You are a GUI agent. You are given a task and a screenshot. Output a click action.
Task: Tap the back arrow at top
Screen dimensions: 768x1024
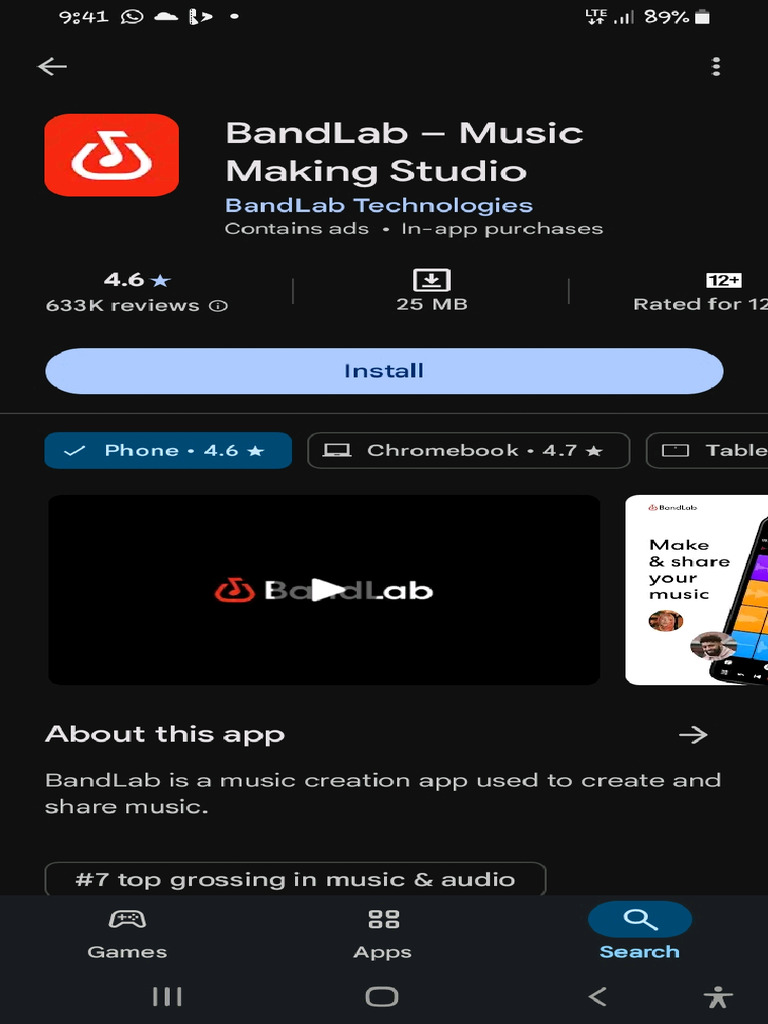pos(52,66)
